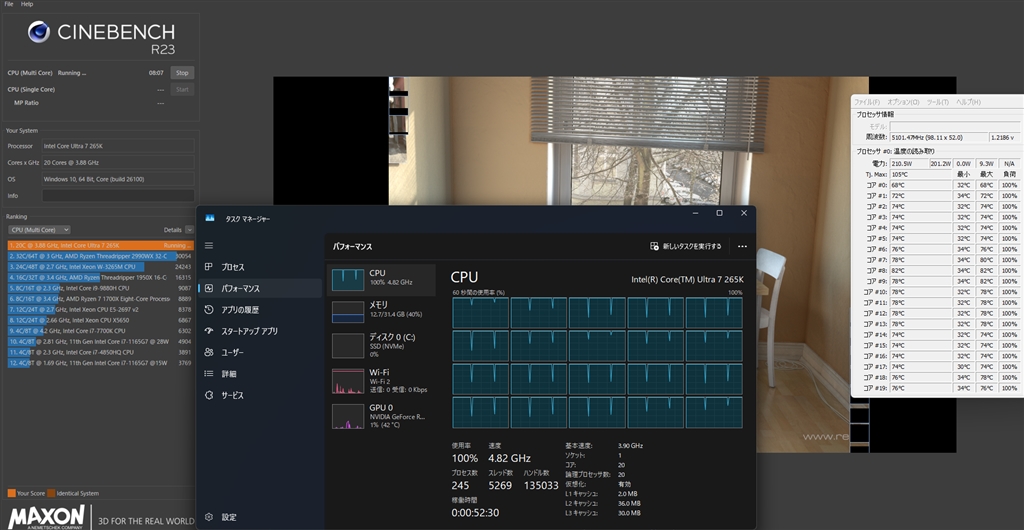The width and height of the screenshot is (1024, 530).
Task: Stop the running Multi Core benchmark
Action: tap(182, 73)
